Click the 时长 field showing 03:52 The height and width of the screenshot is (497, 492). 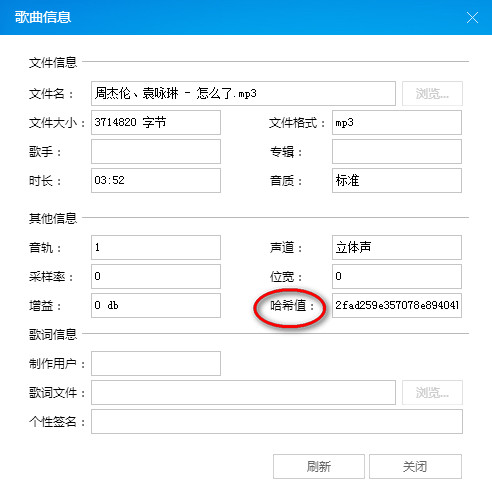click(156, 180)
